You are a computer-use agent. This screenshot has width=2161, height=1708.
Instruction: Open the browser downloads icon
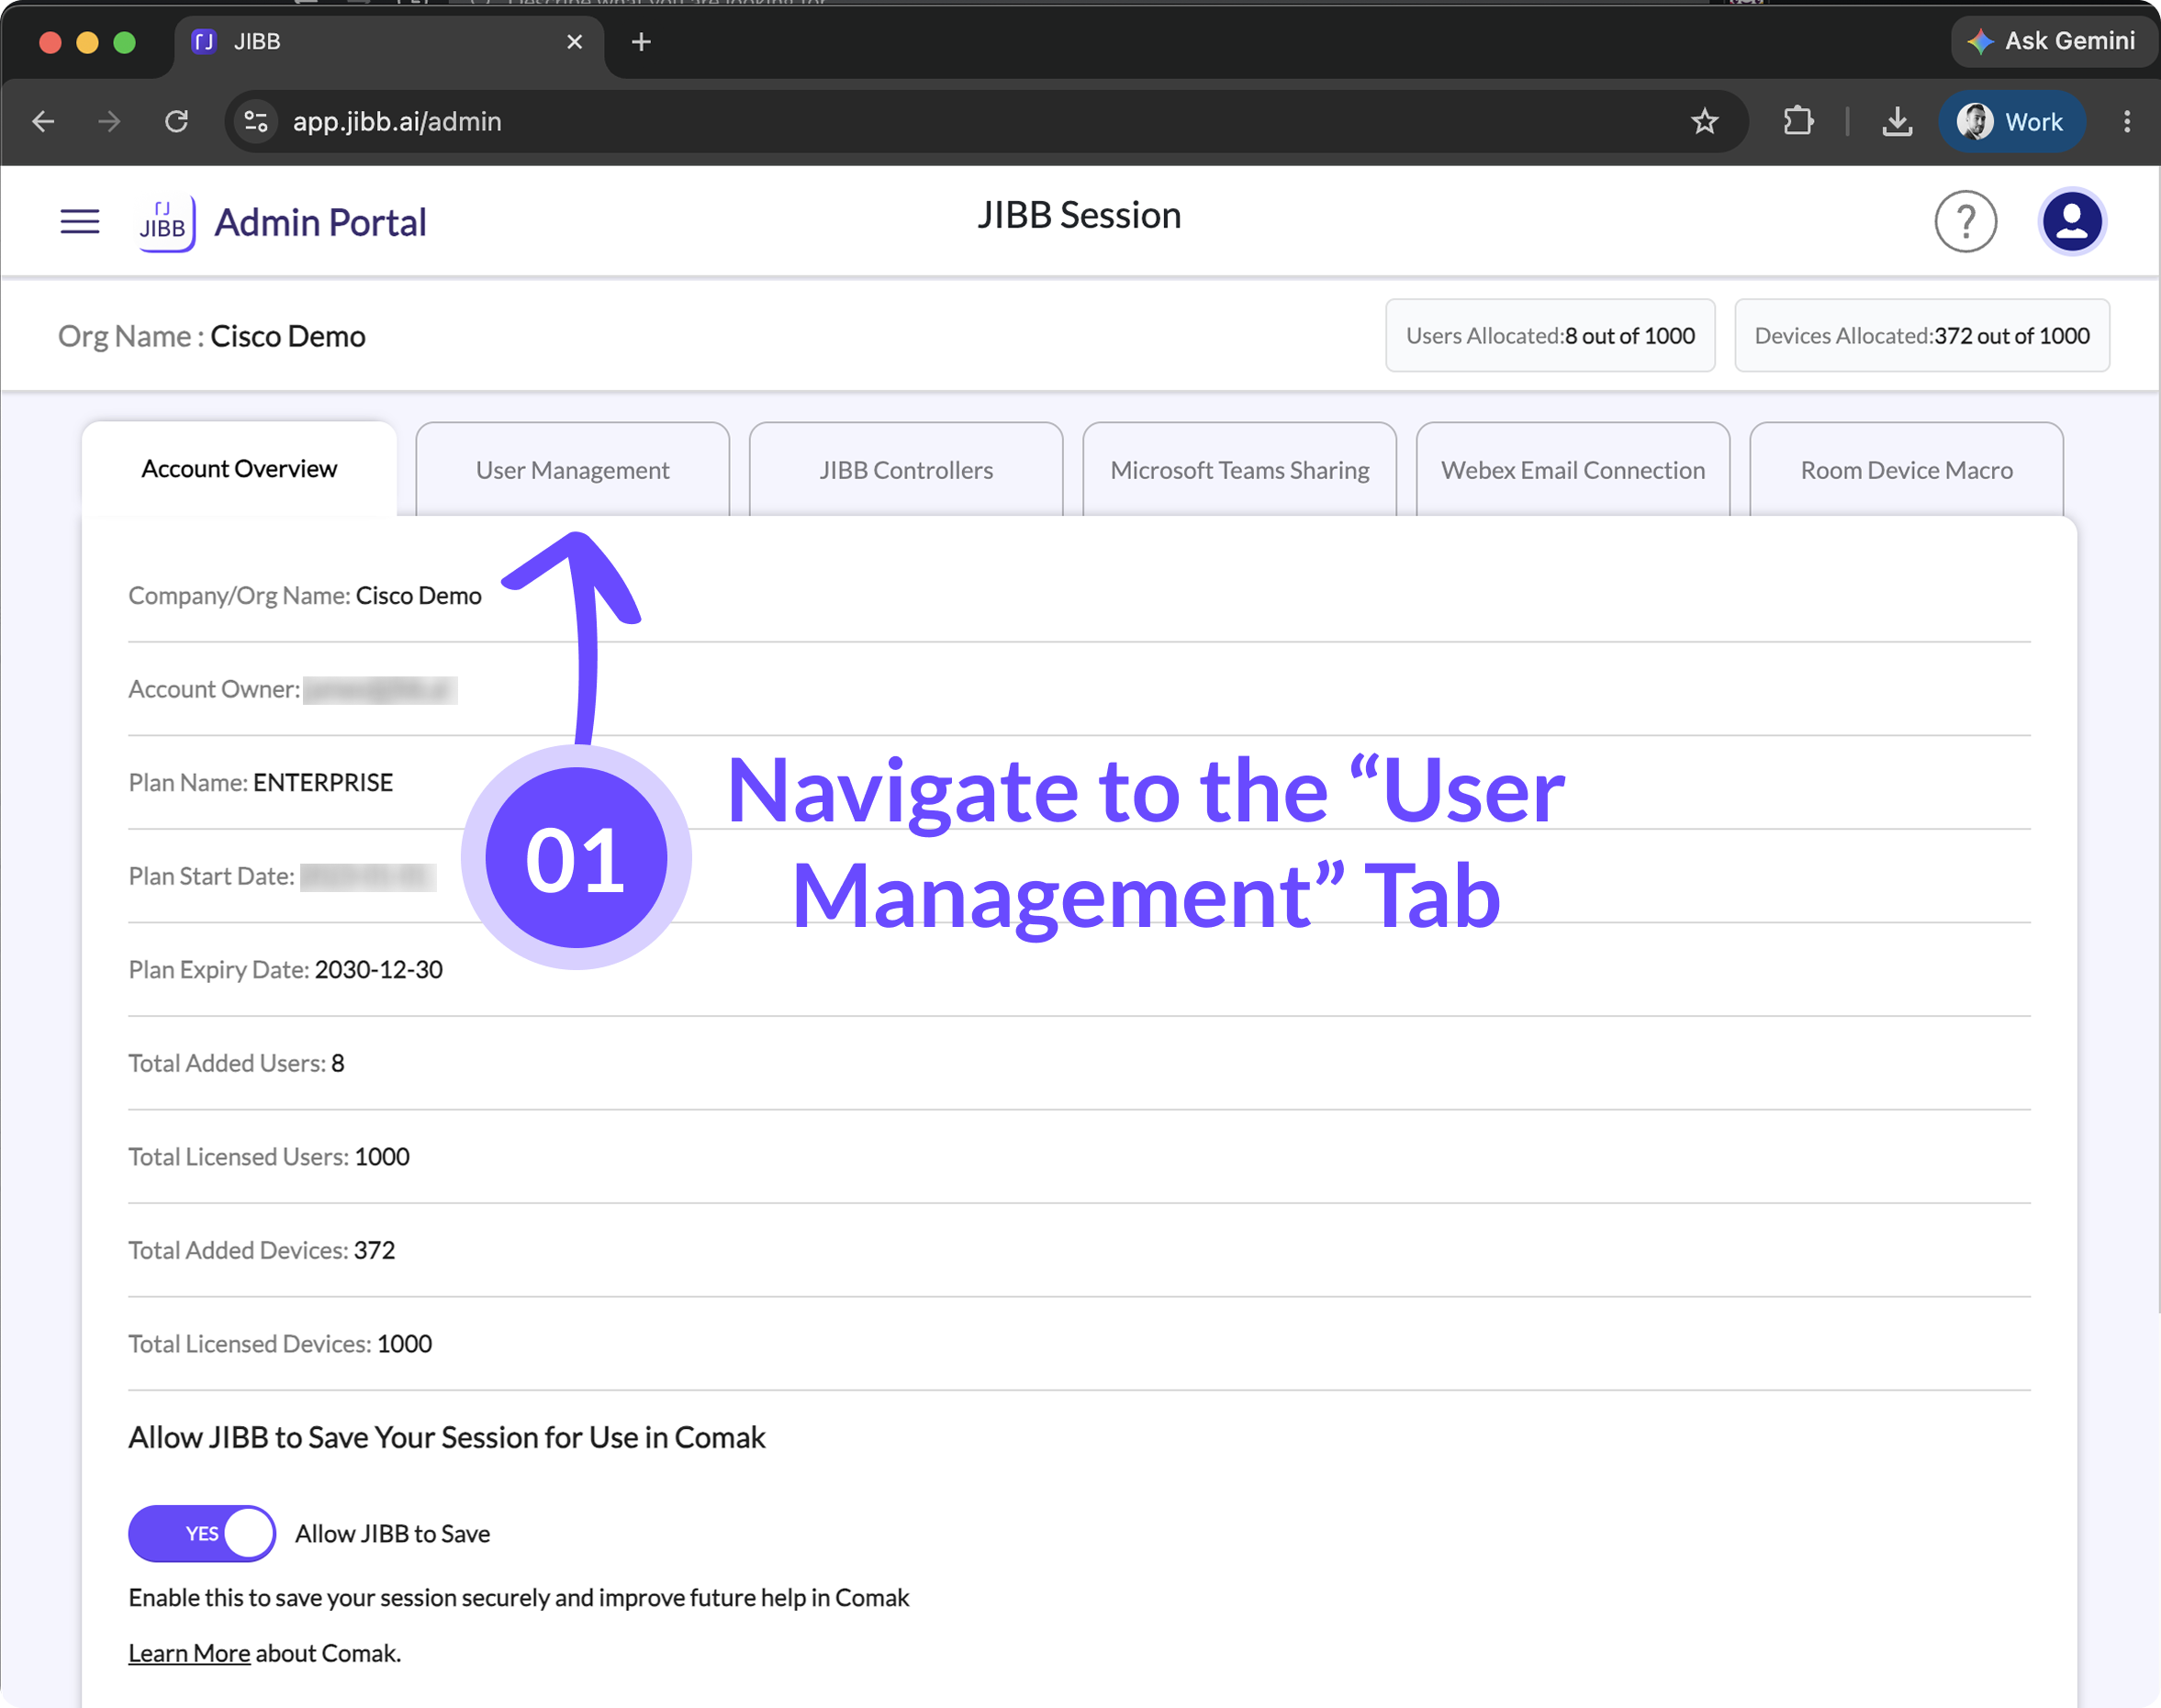click(x=1896, y=121)
